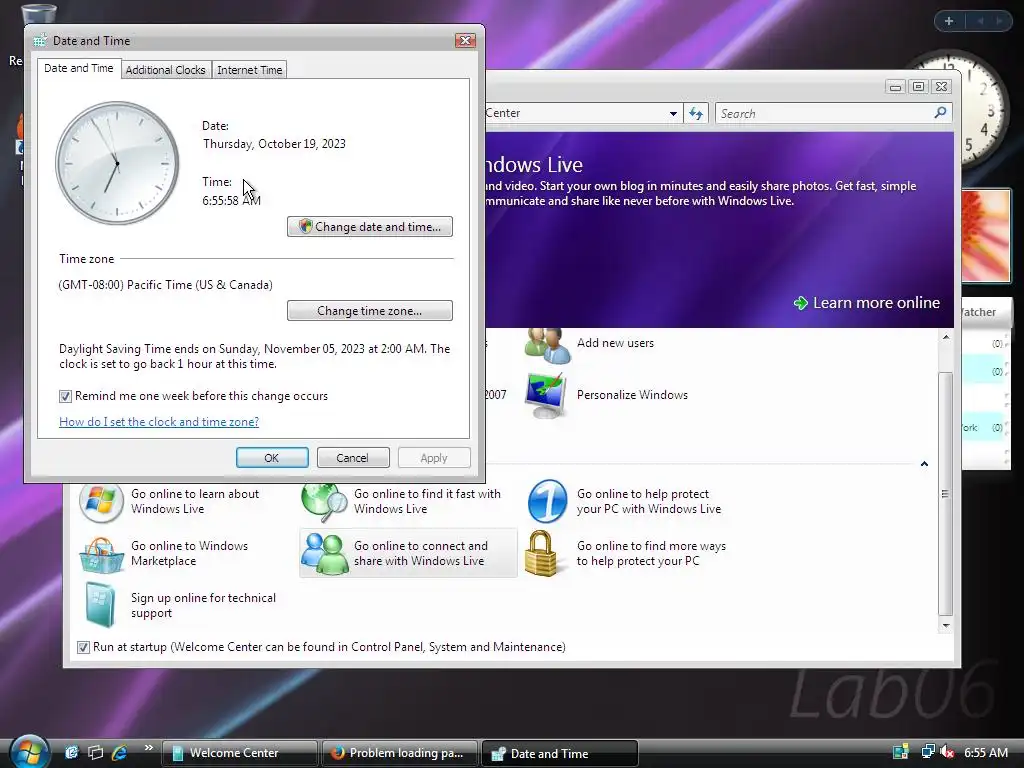This screenshot has width=1024, height=768.
Task: Click the Change date and time button
Action: pyautogui.click(x=370, y=227)
